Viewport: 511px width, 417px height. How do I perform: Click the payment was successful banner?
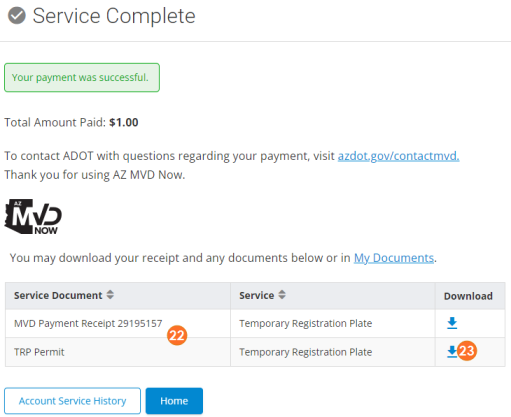click(82, 77)
